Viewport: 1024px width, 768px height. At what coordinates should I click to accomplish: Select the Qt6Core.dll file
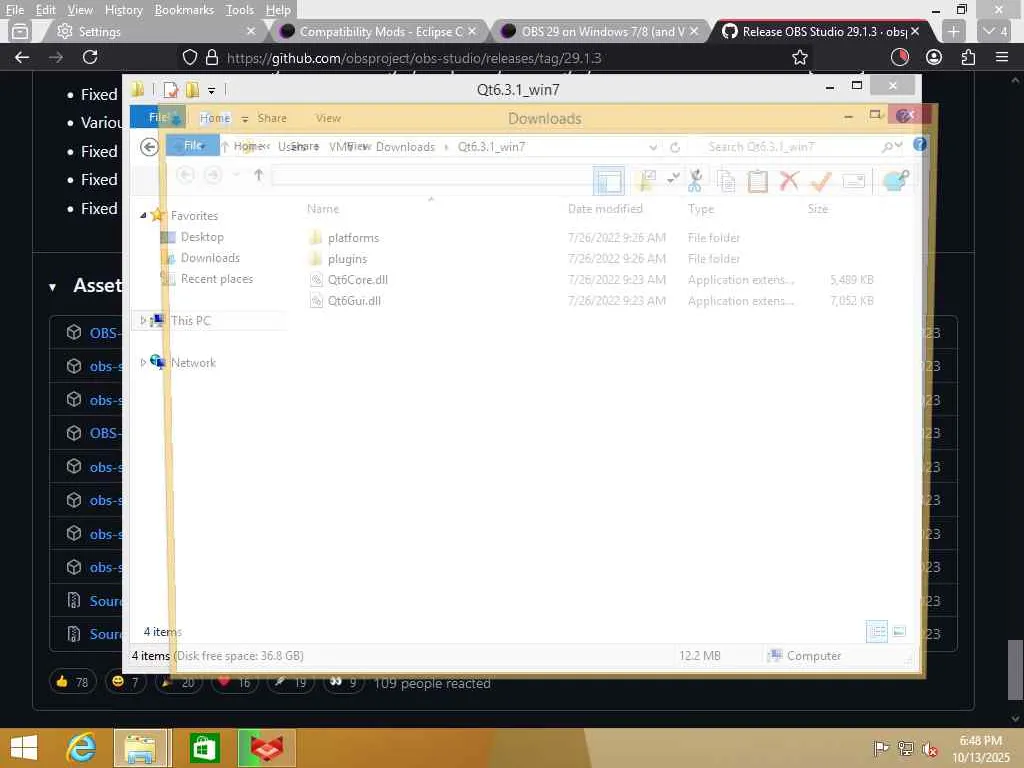358,280
